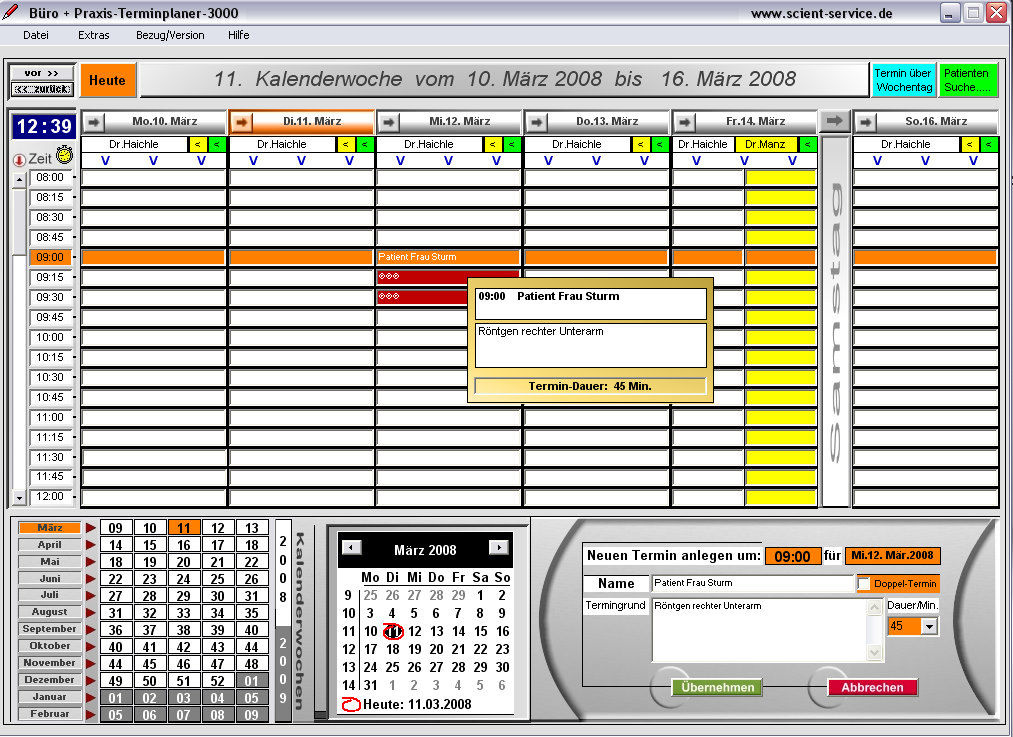This screenshot has width=1013, height=737.
Task: Click the Heute button
Action: point(108,80)
